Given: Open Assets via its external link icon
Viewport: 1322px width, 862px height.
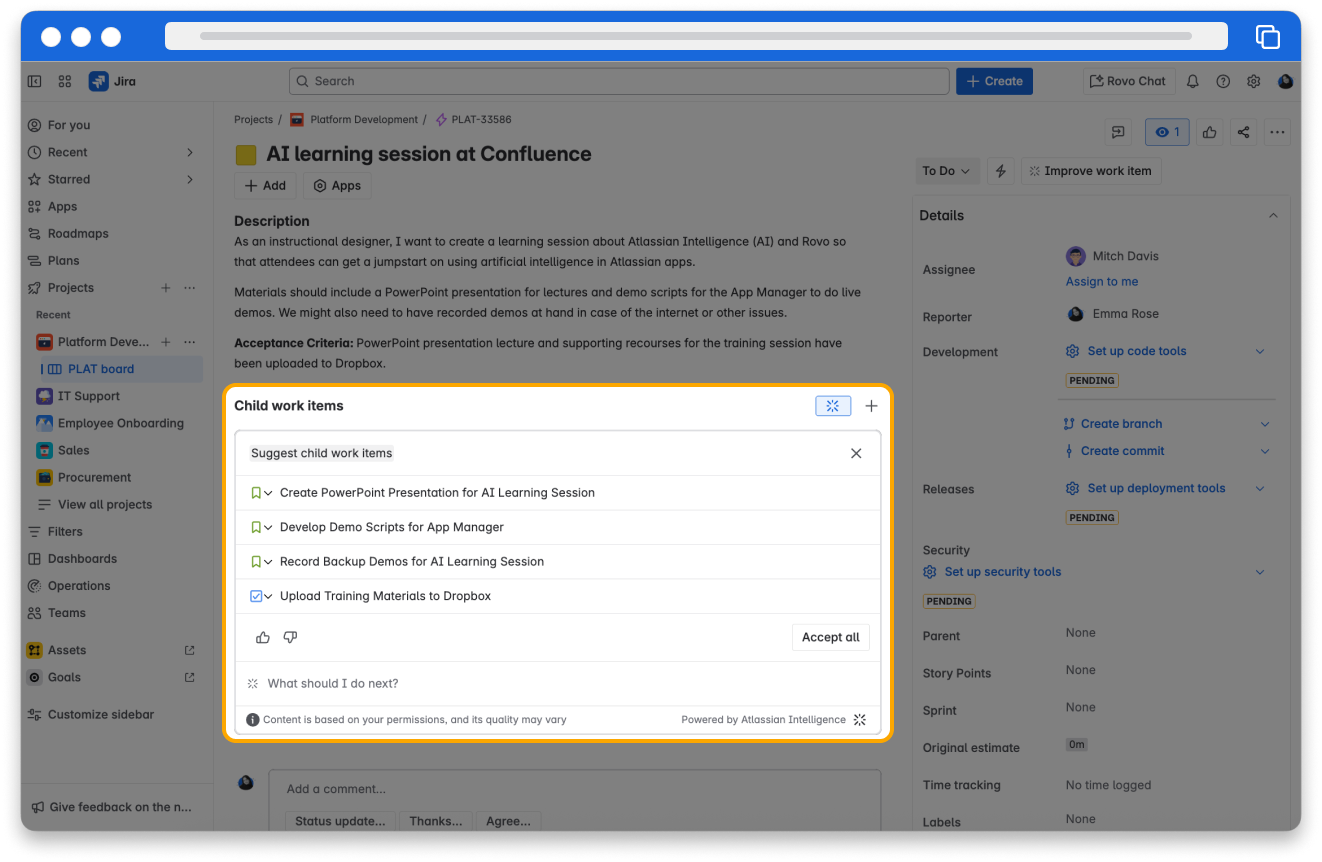Looking at the screenshot, I should click(190, 650).
